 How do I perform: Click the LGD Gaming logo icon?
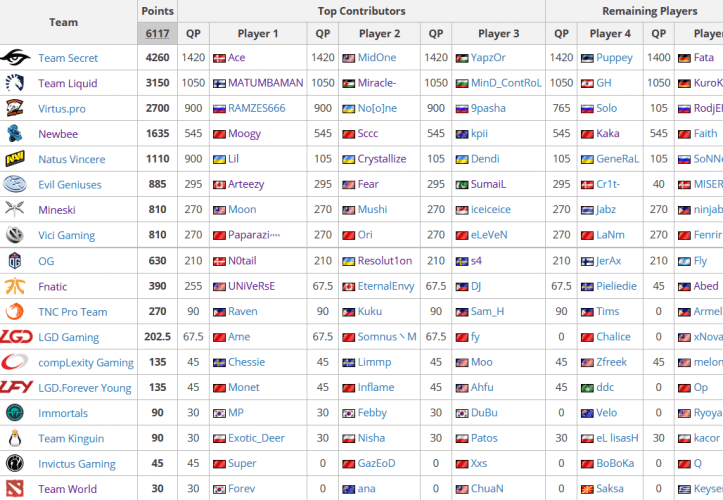point(16,337)
